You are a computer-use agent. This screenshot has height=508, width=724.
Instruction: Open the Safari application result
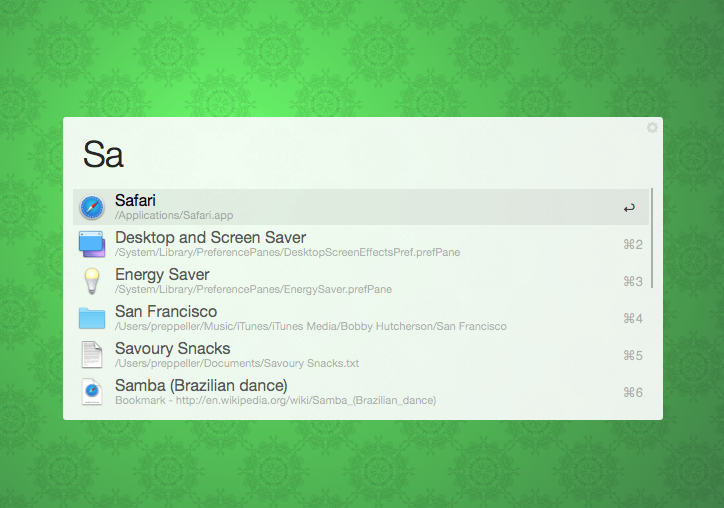[135, 201]
